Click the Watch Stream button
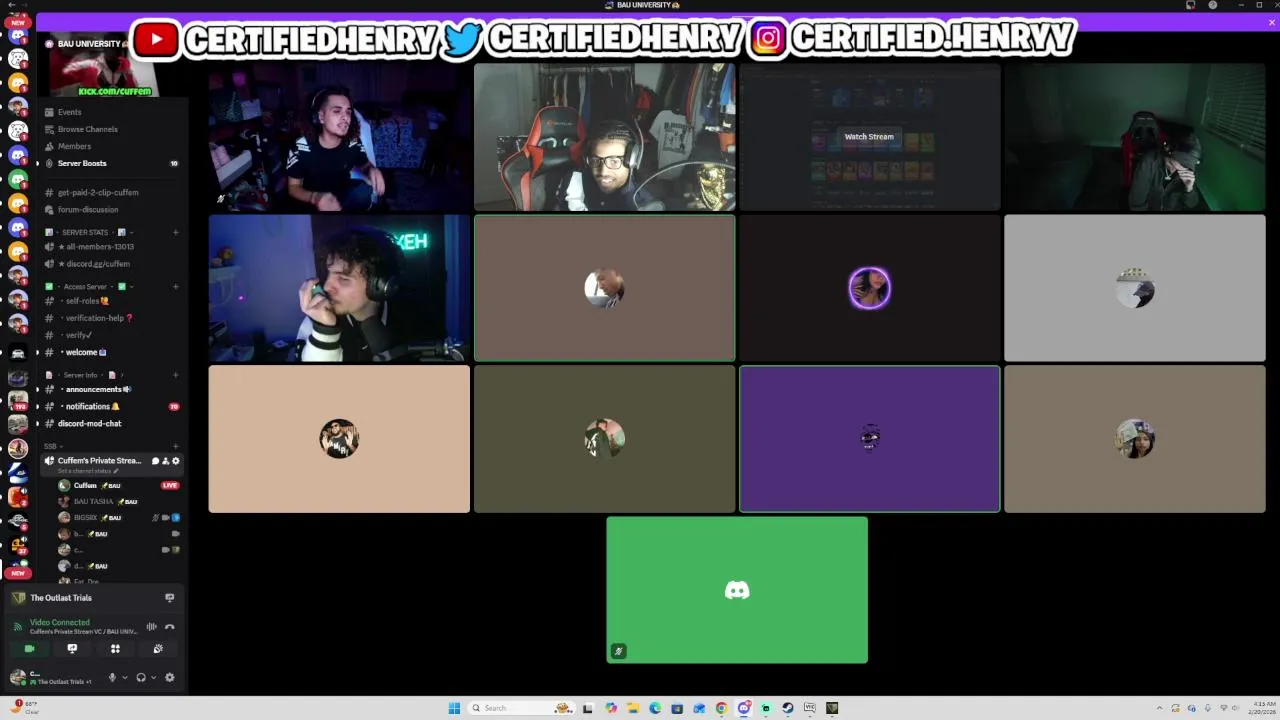 (869, 137)
